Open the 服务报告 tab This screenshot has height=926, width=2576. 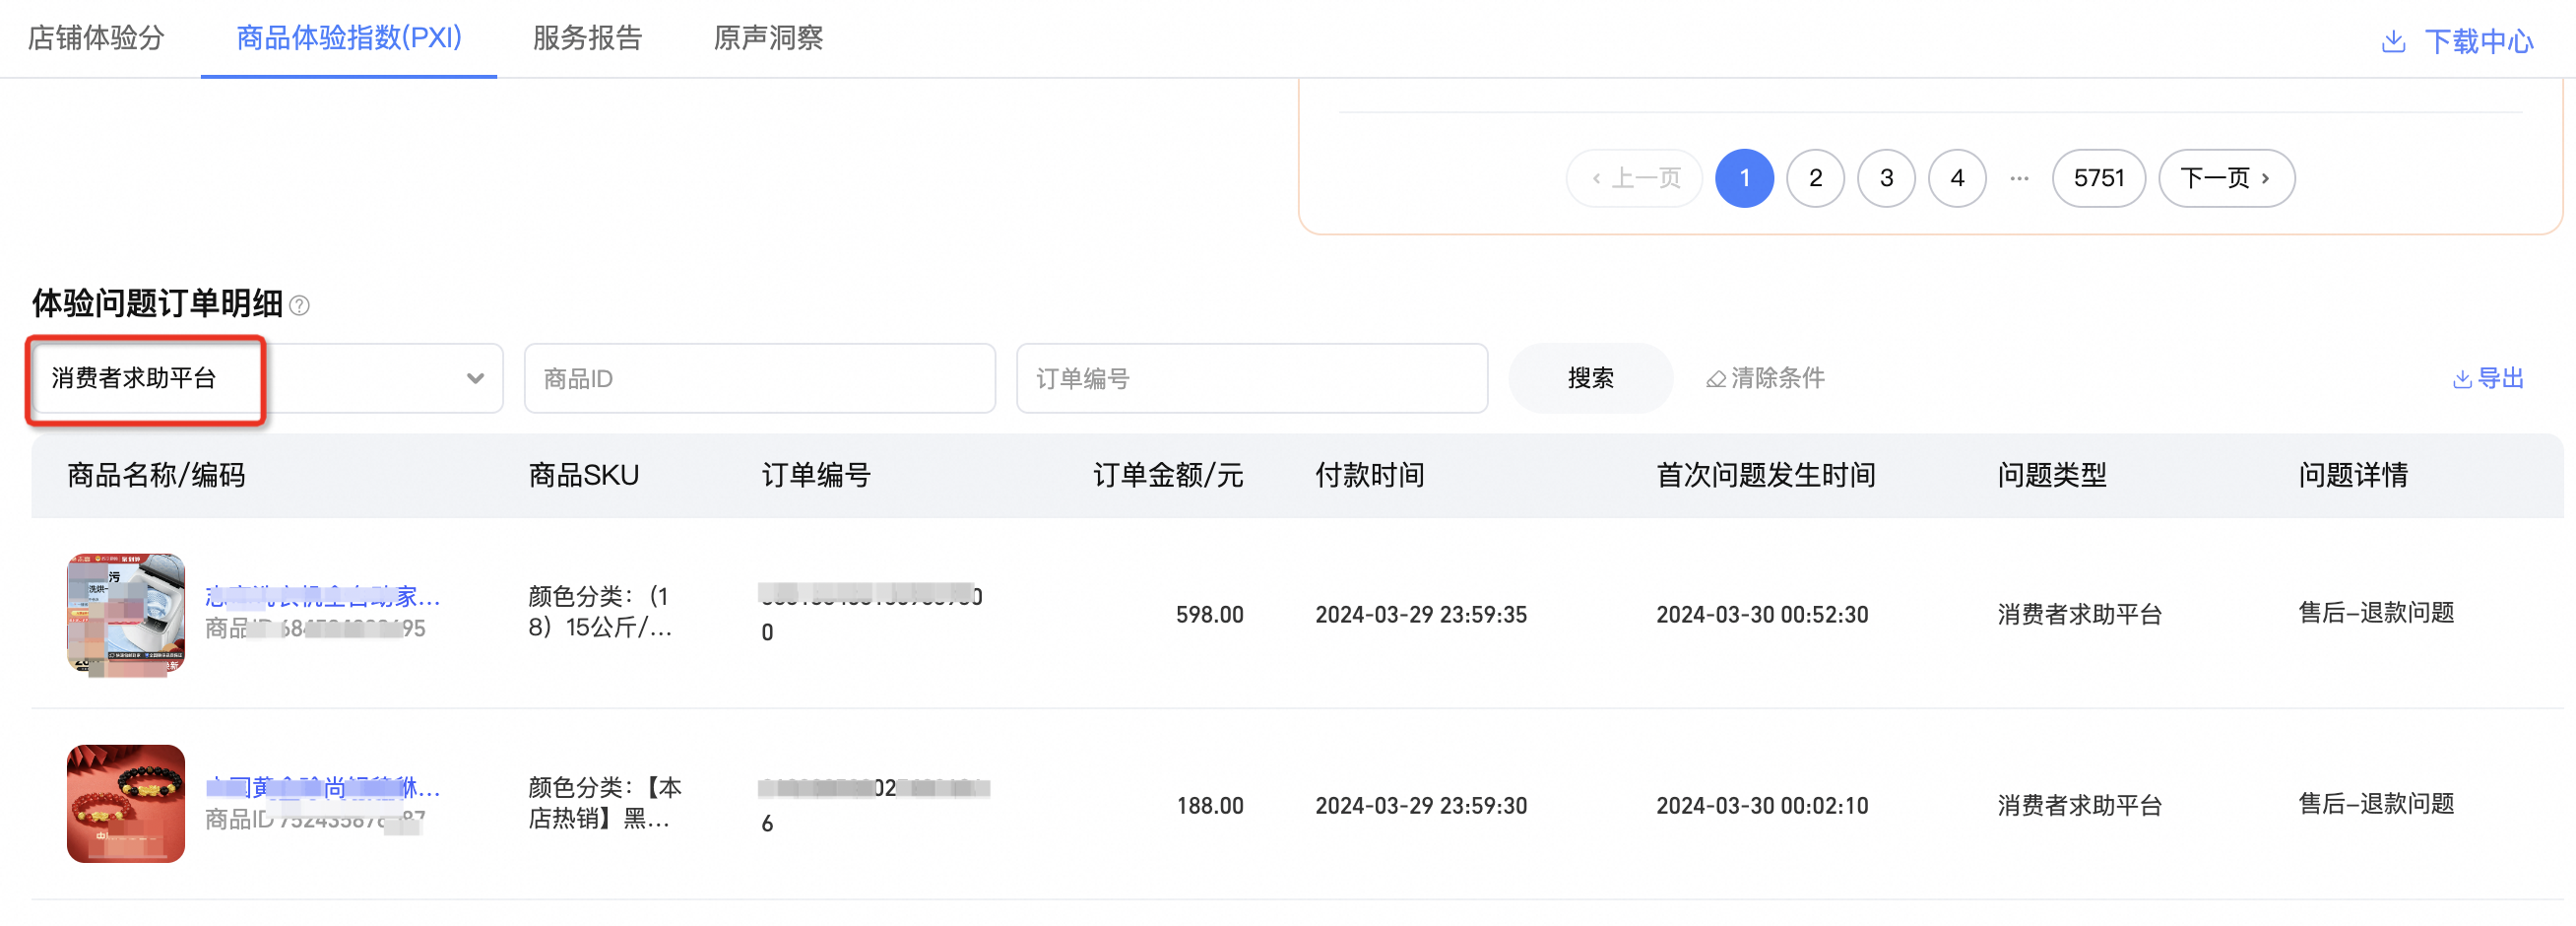tap(587, 38)
